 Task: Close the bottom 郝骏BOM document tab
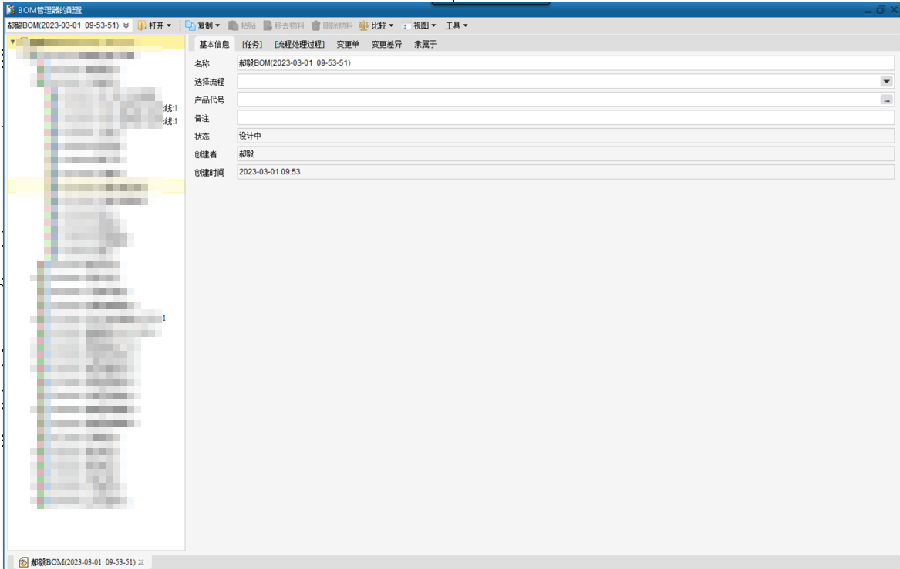coord(141,562)
